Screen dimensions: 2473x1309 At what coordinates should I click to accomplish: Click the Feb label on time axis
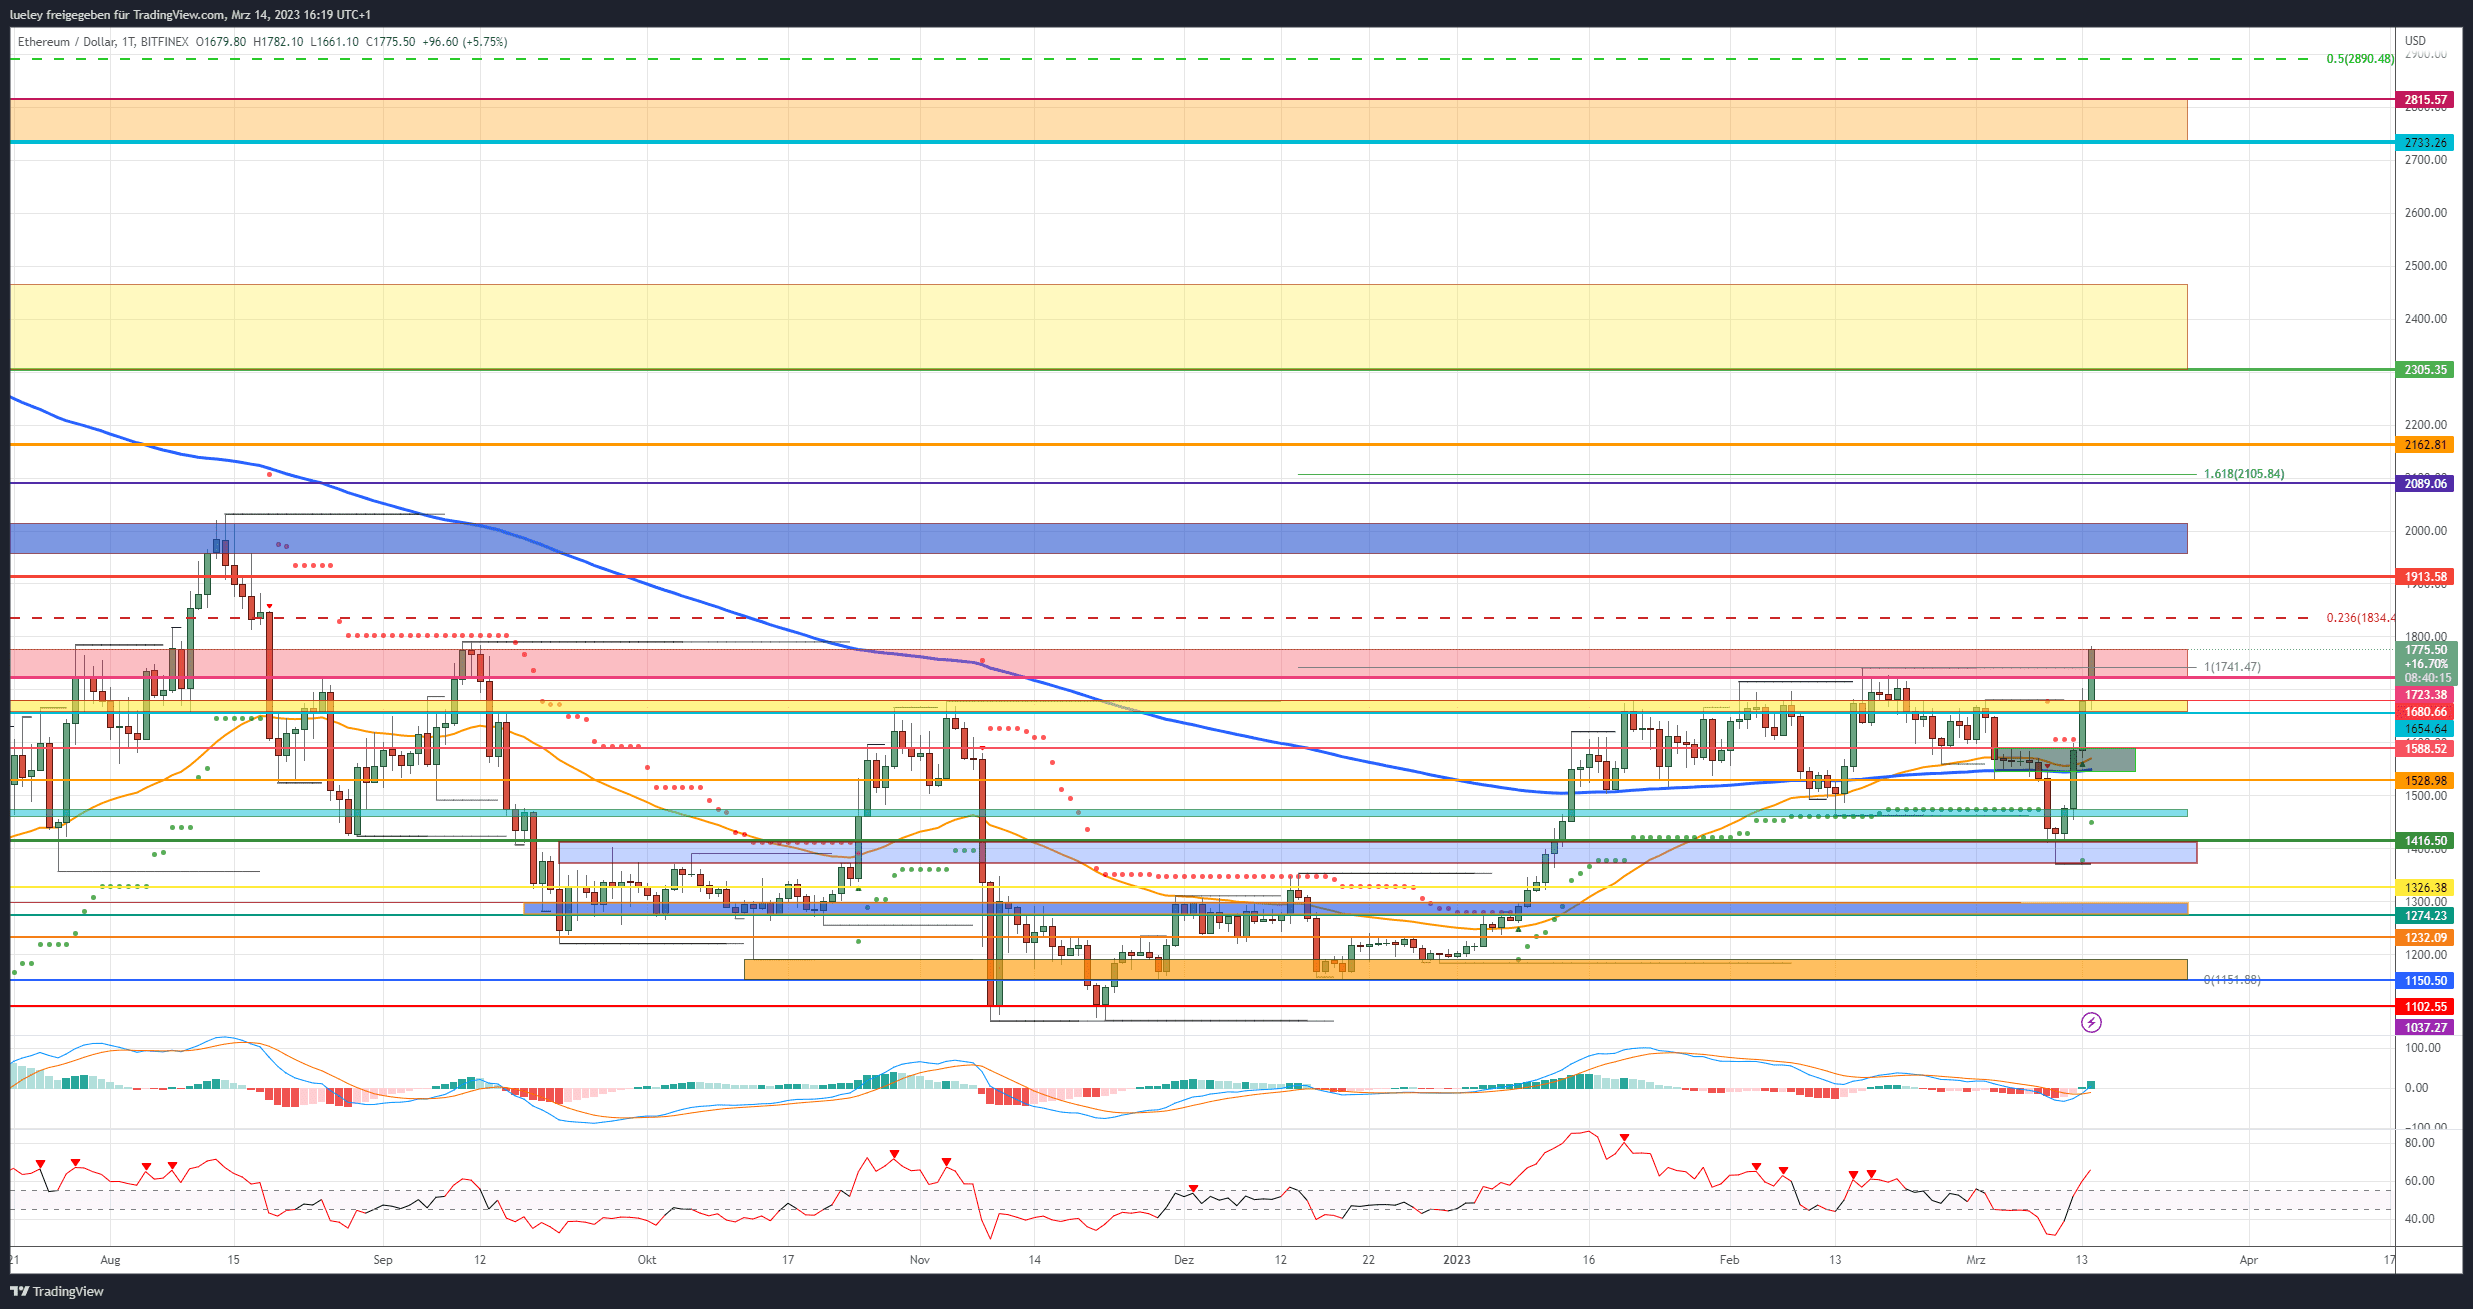[x=1729, y=1260]
